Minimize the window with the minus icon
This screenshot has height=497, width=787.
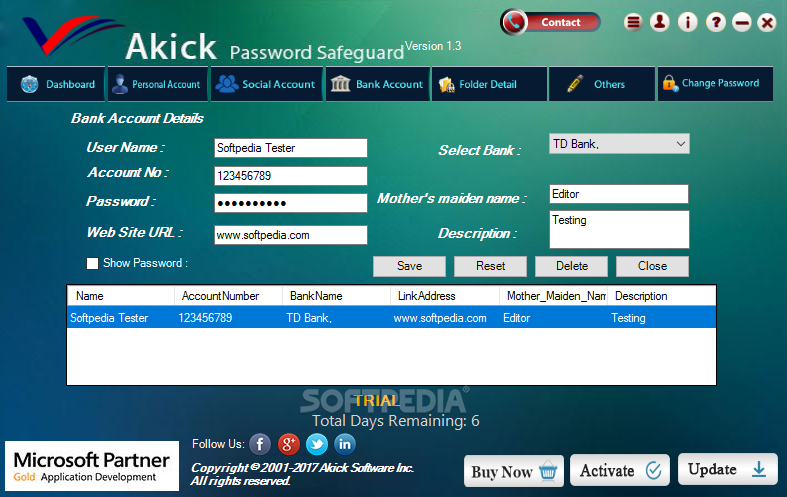tap(741, 22)
